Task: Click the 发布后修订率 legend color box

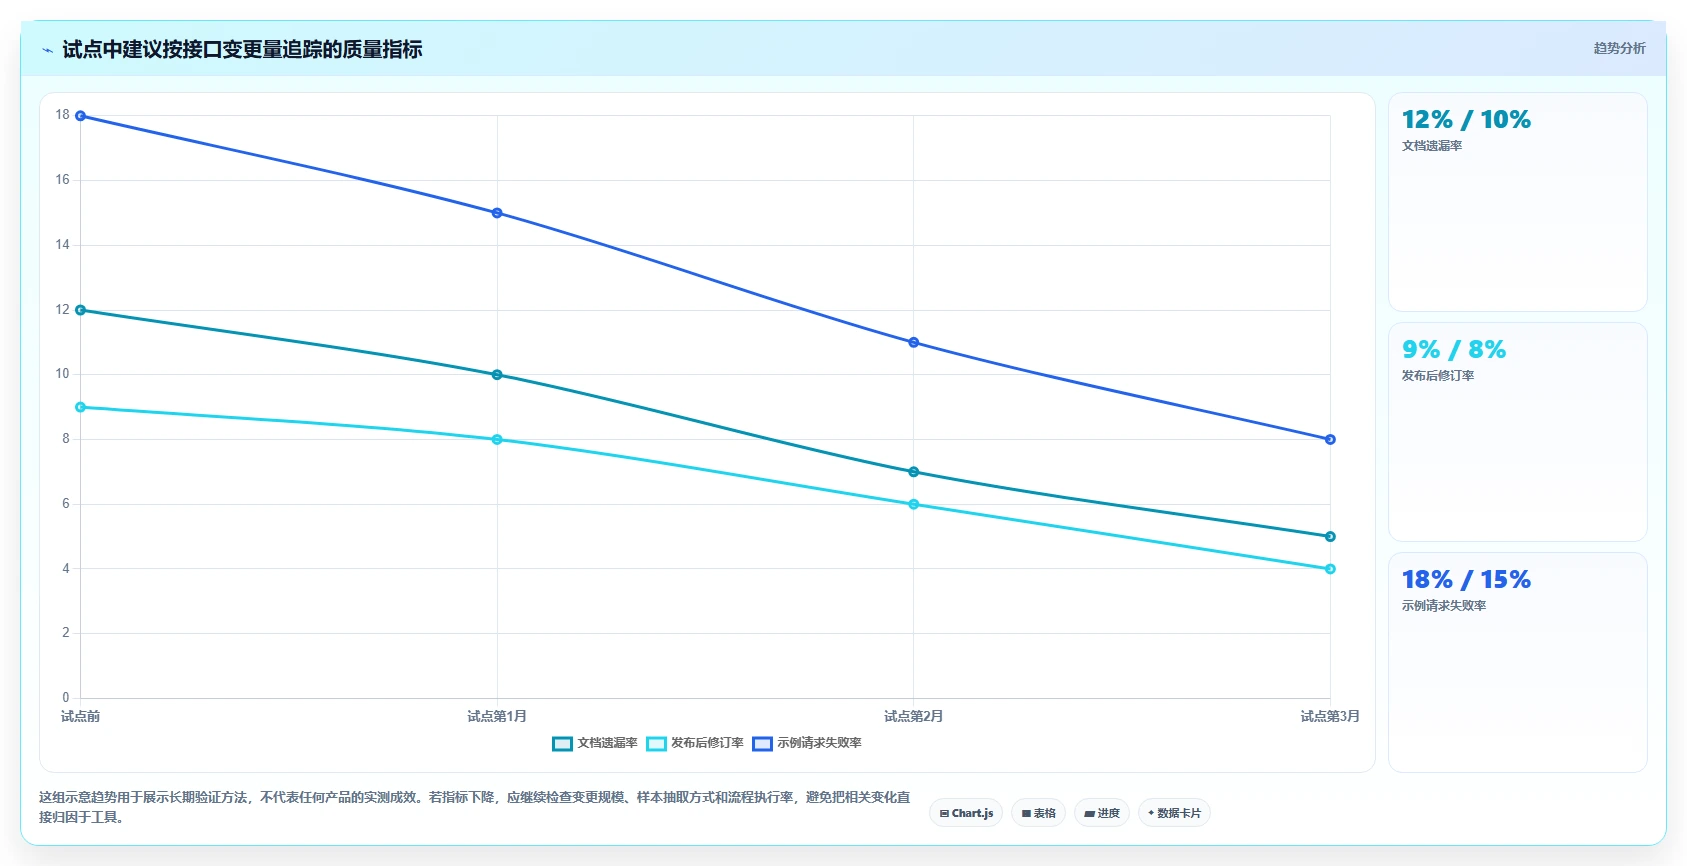Action: [656, 743]
